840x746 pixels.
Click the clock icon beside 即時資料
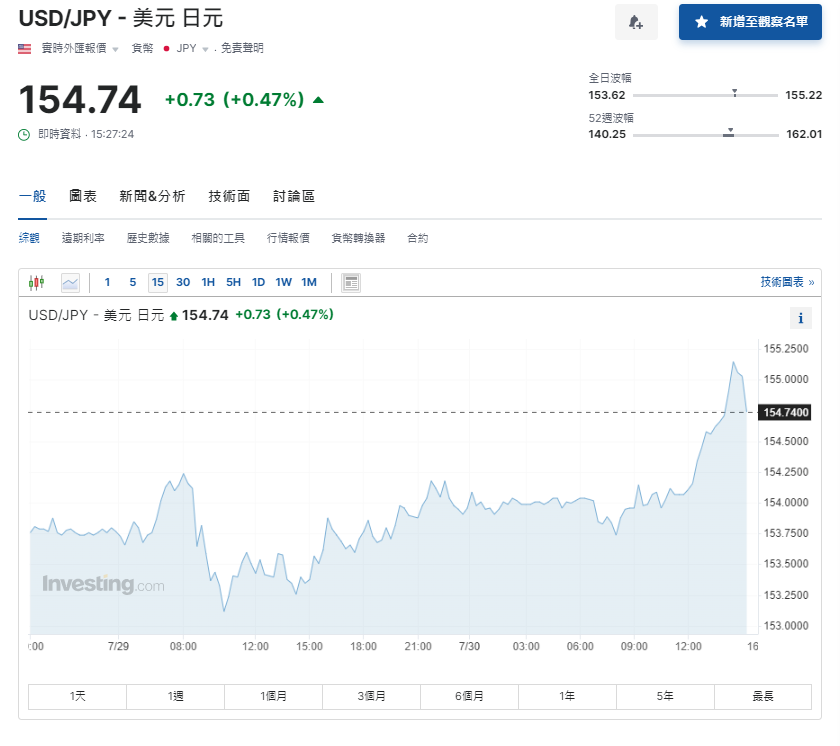[22, 132]
